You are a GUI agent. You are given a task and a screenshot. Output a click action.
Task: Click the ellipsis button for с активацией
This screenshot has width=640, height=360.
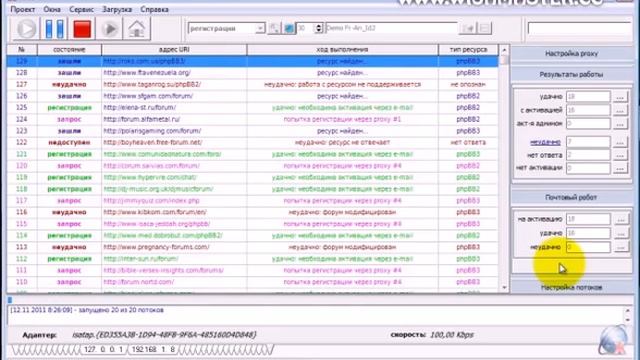[x=620, y=110]
